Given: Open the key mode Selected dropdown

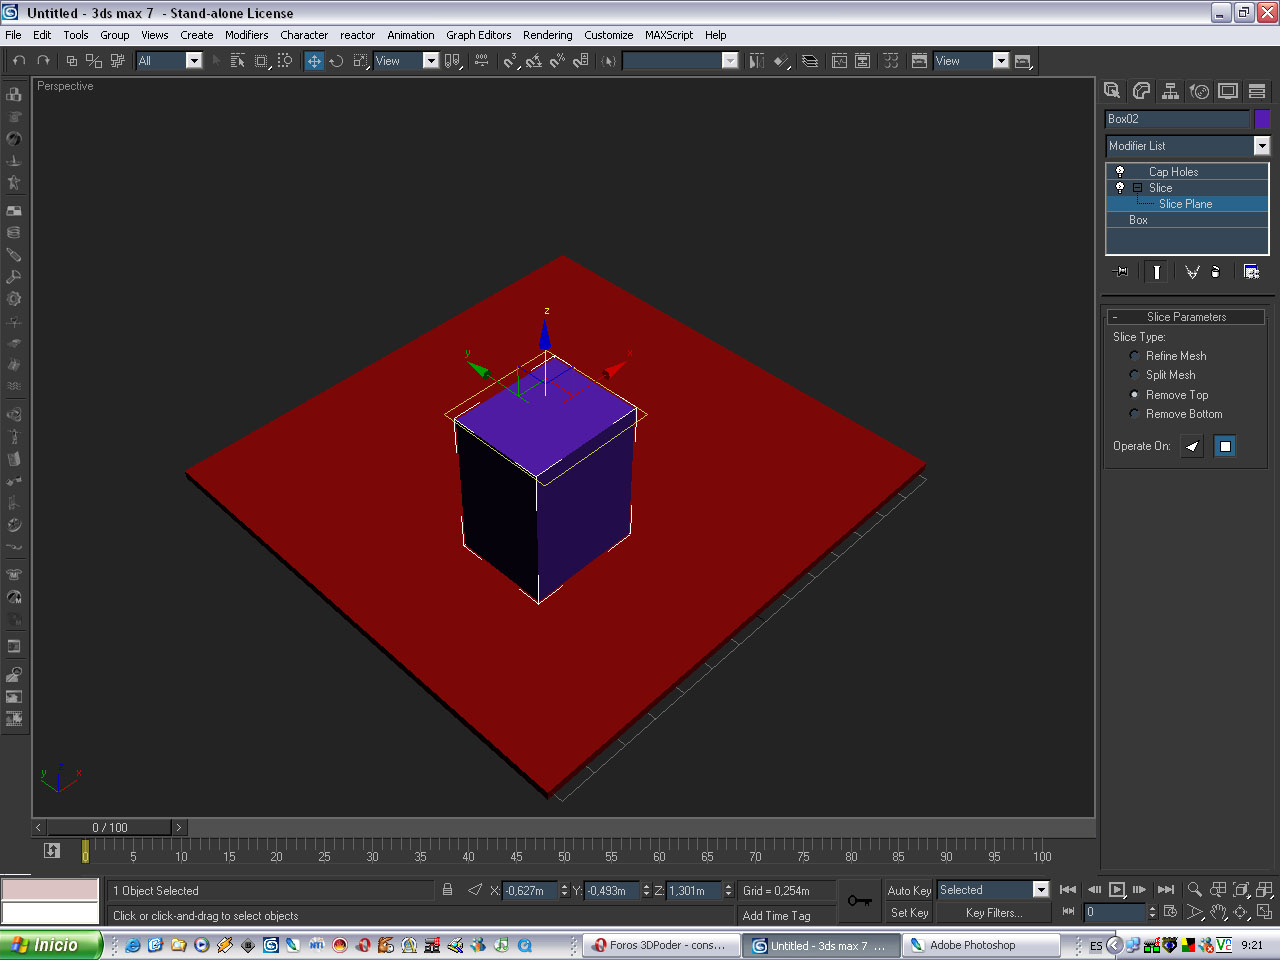Looking at the screenshot, I should point(993,890).
